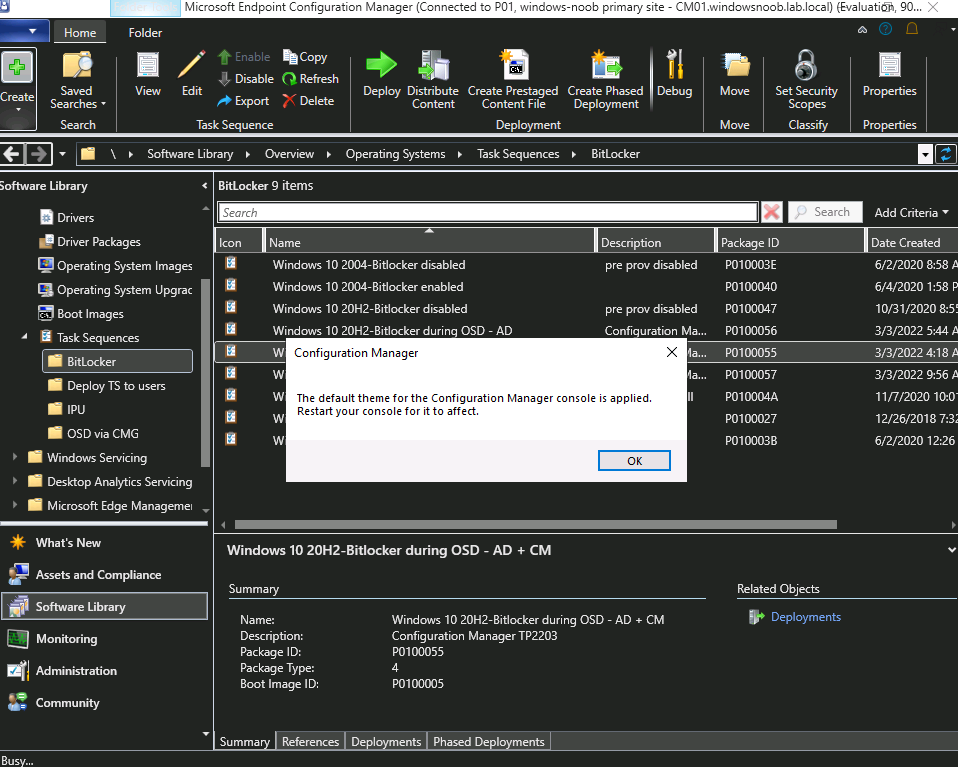This screenshot has height=767, width=958.
Task: Collapse the Software Library navigation pane
Action: 204,186
